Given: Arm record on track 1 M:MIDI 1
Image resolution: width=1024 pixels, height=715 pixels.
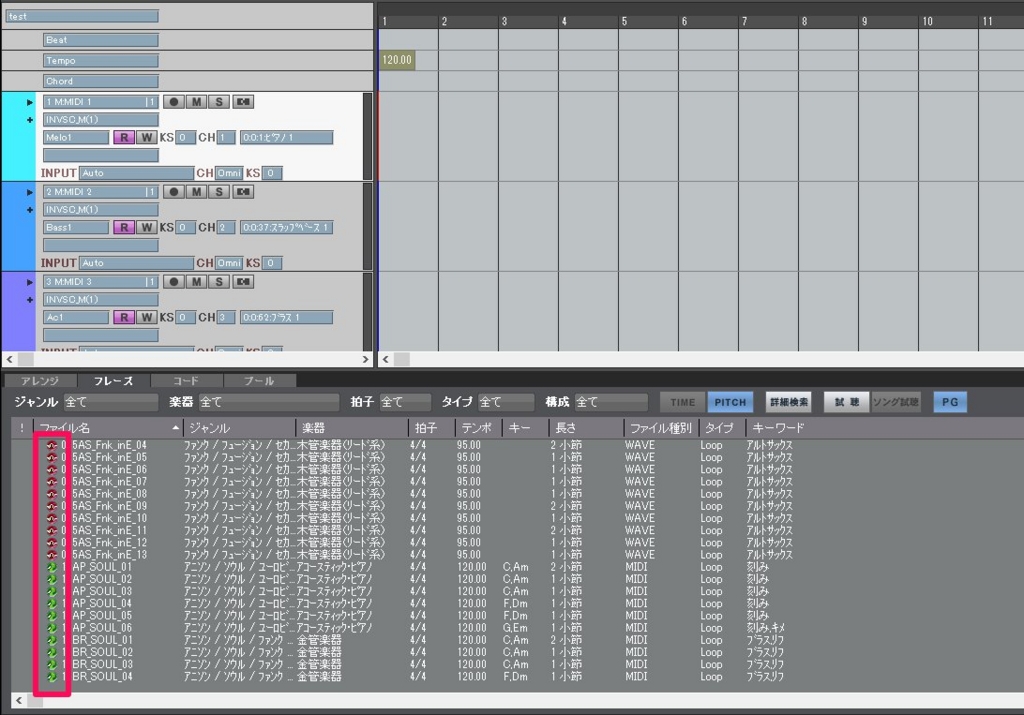Looking at the screenshot, I should pyautogui.click(x=173, y=102).
